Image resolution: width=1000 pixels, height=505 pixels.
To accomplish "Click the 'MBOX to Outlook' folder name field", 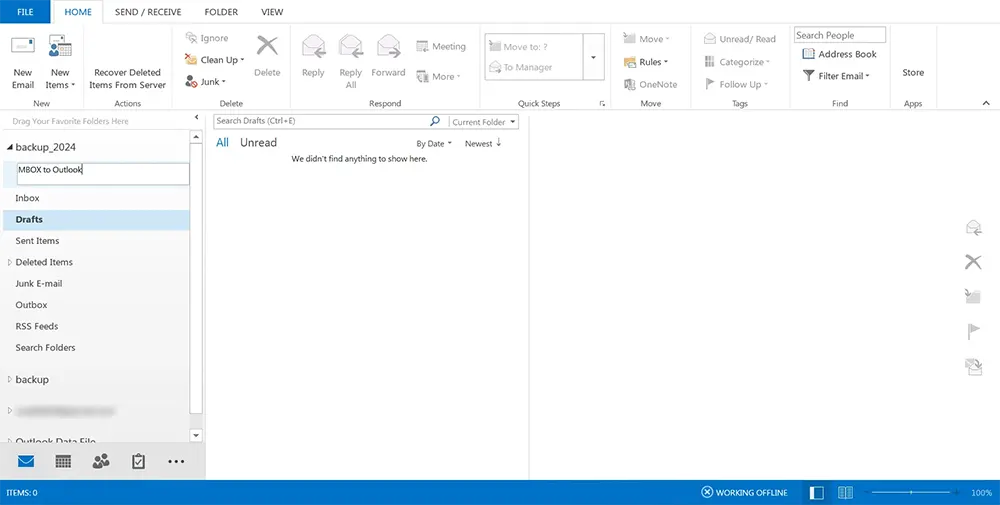I will click(x=103, y=174).
